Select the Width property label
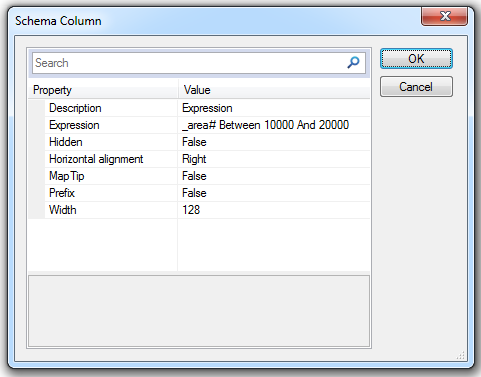 (x=63, y=210)
